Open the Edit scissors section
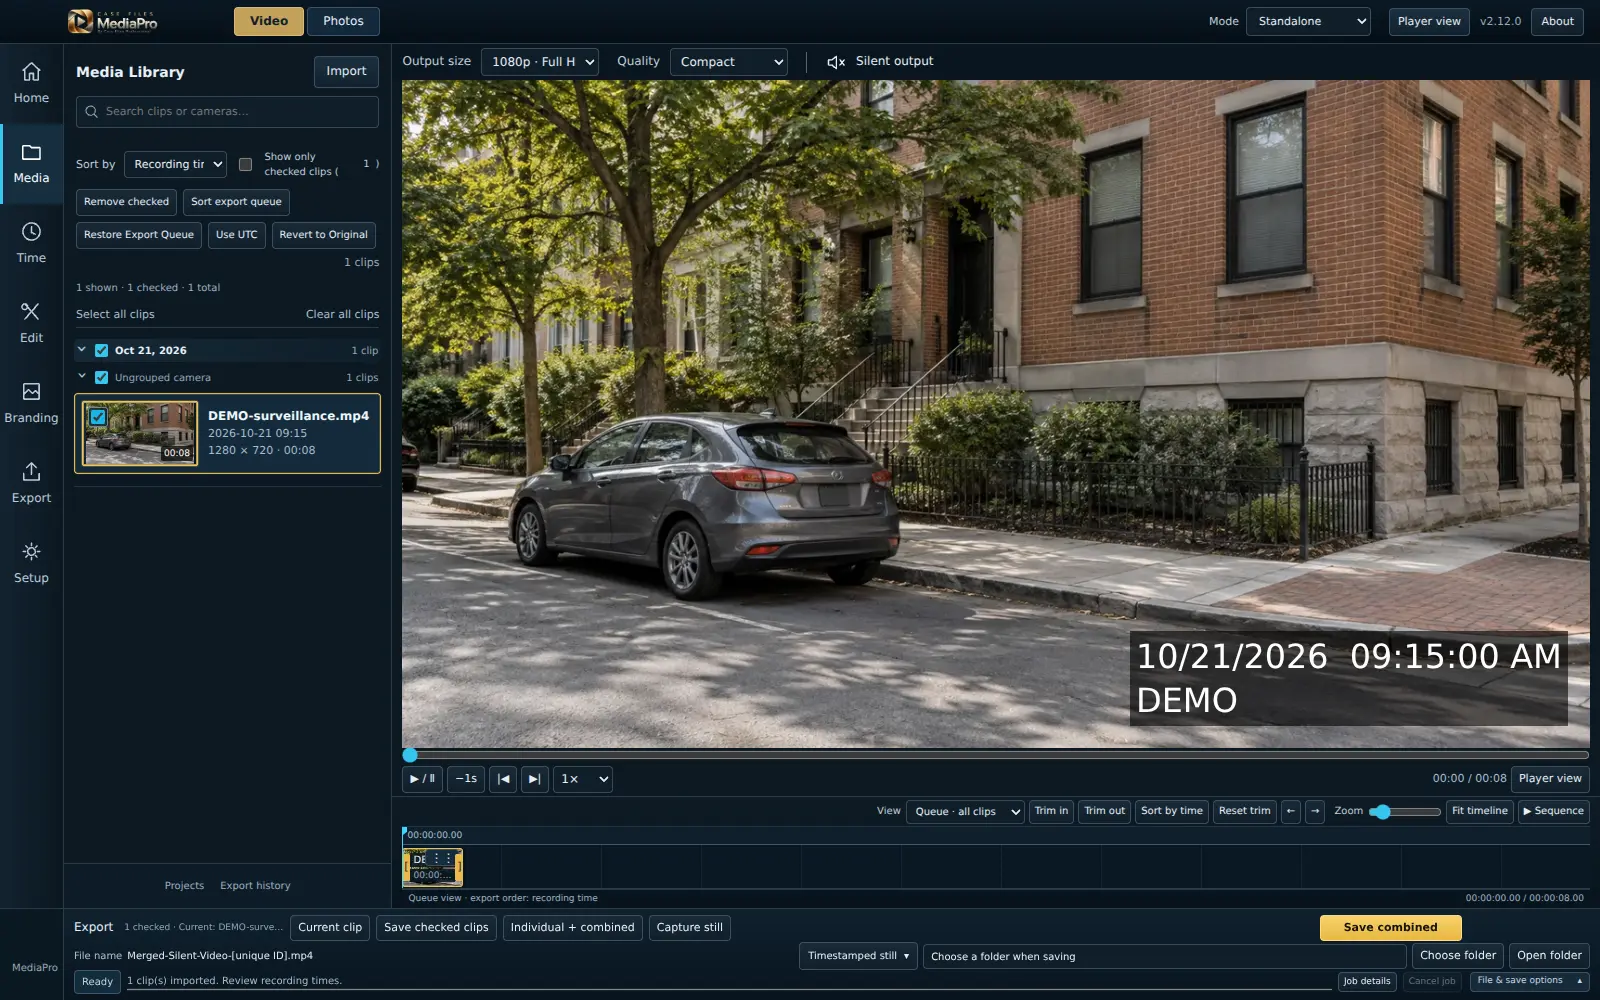 31,324
